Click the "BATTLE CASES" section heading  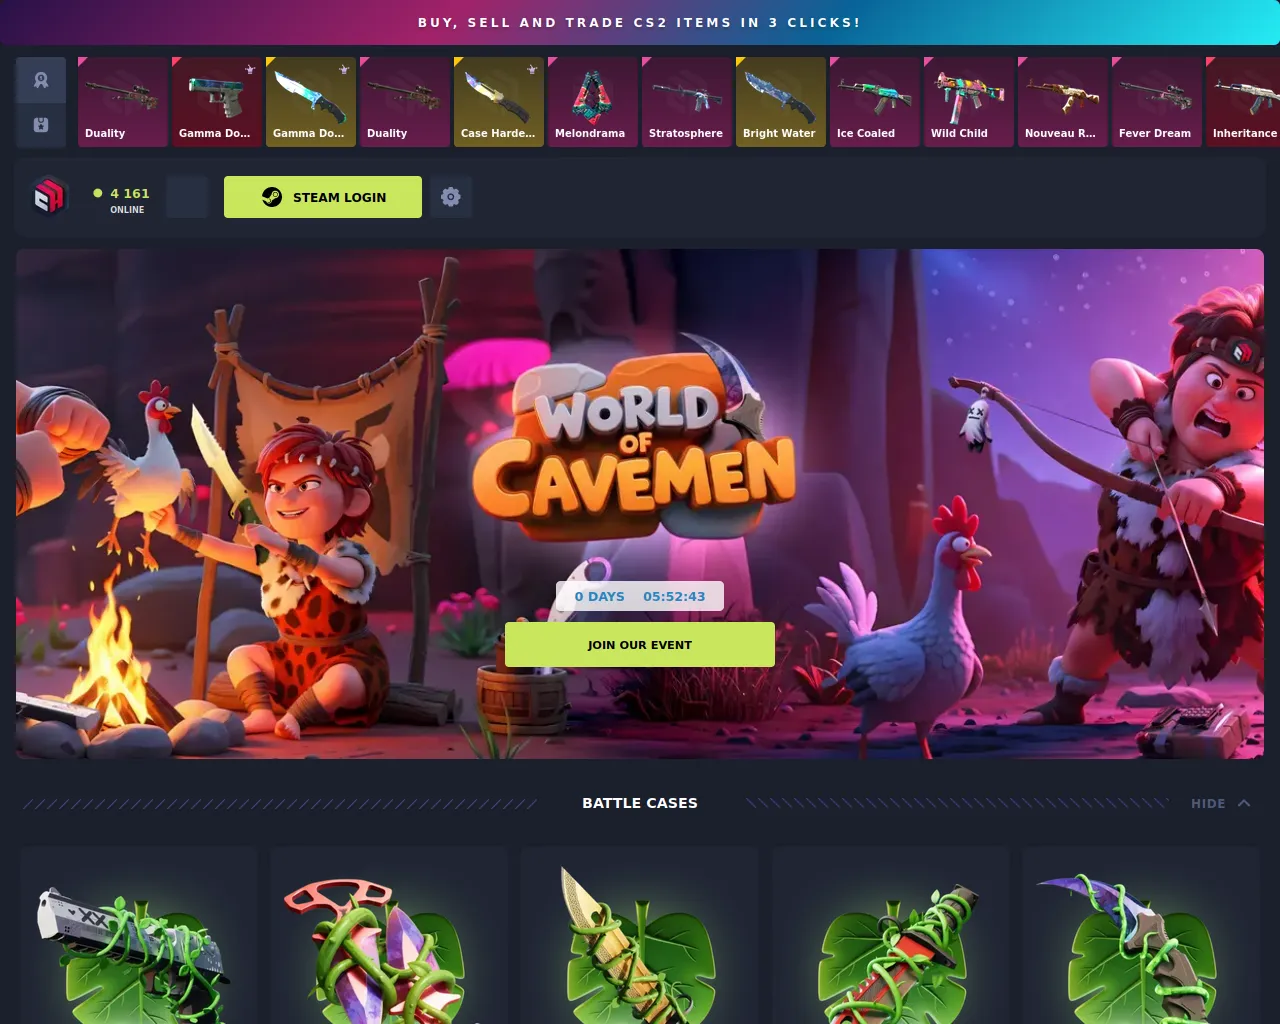(x=640, y=803)
